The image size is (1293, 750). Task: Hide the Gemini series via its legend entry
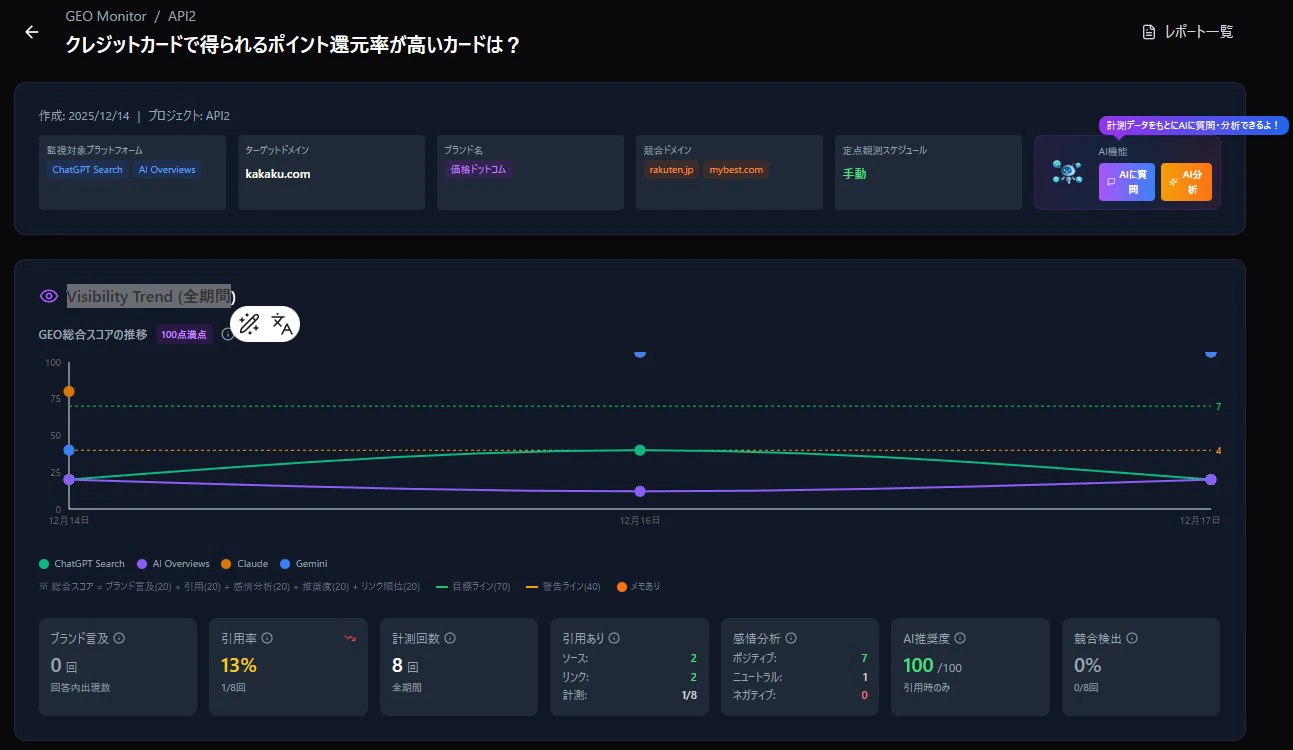pos(304,563)
